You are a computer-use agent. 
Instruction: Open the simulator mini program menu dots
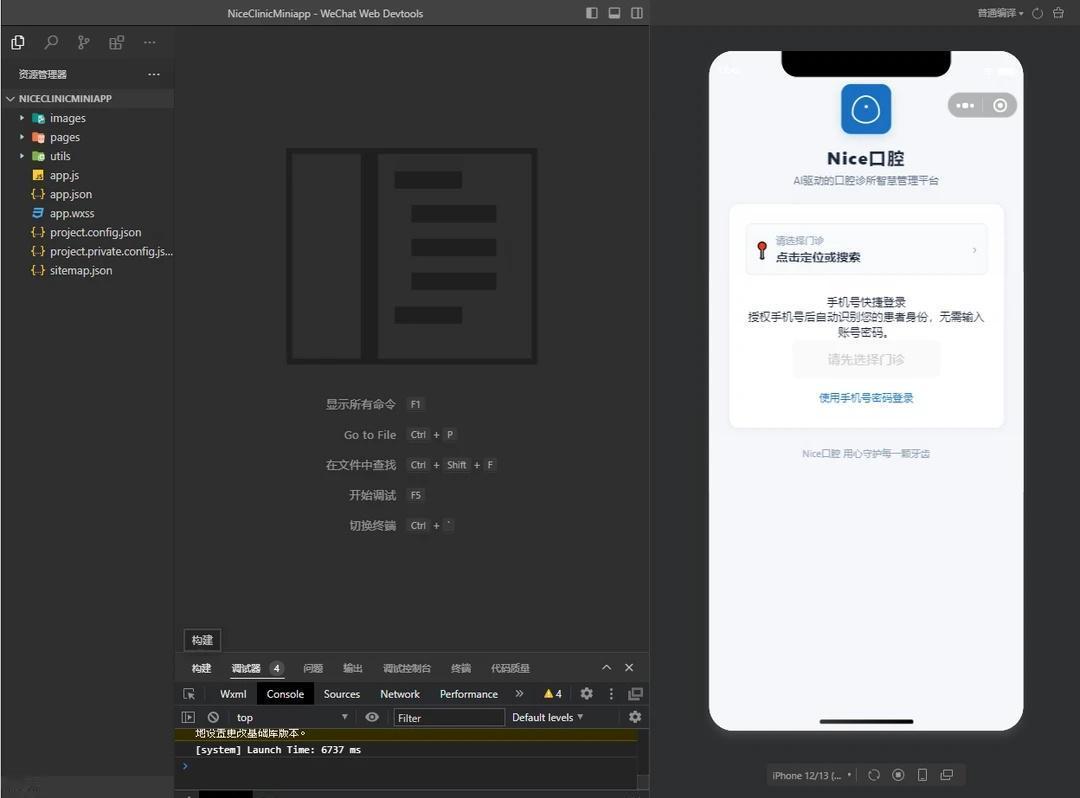(966, 105)
